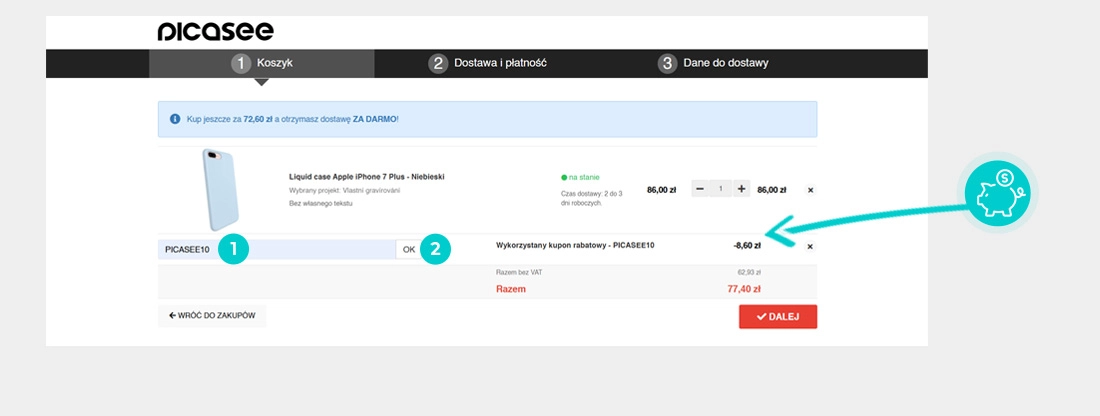
Task: Open the Koszyk step tab
Action: pos(262,63)
